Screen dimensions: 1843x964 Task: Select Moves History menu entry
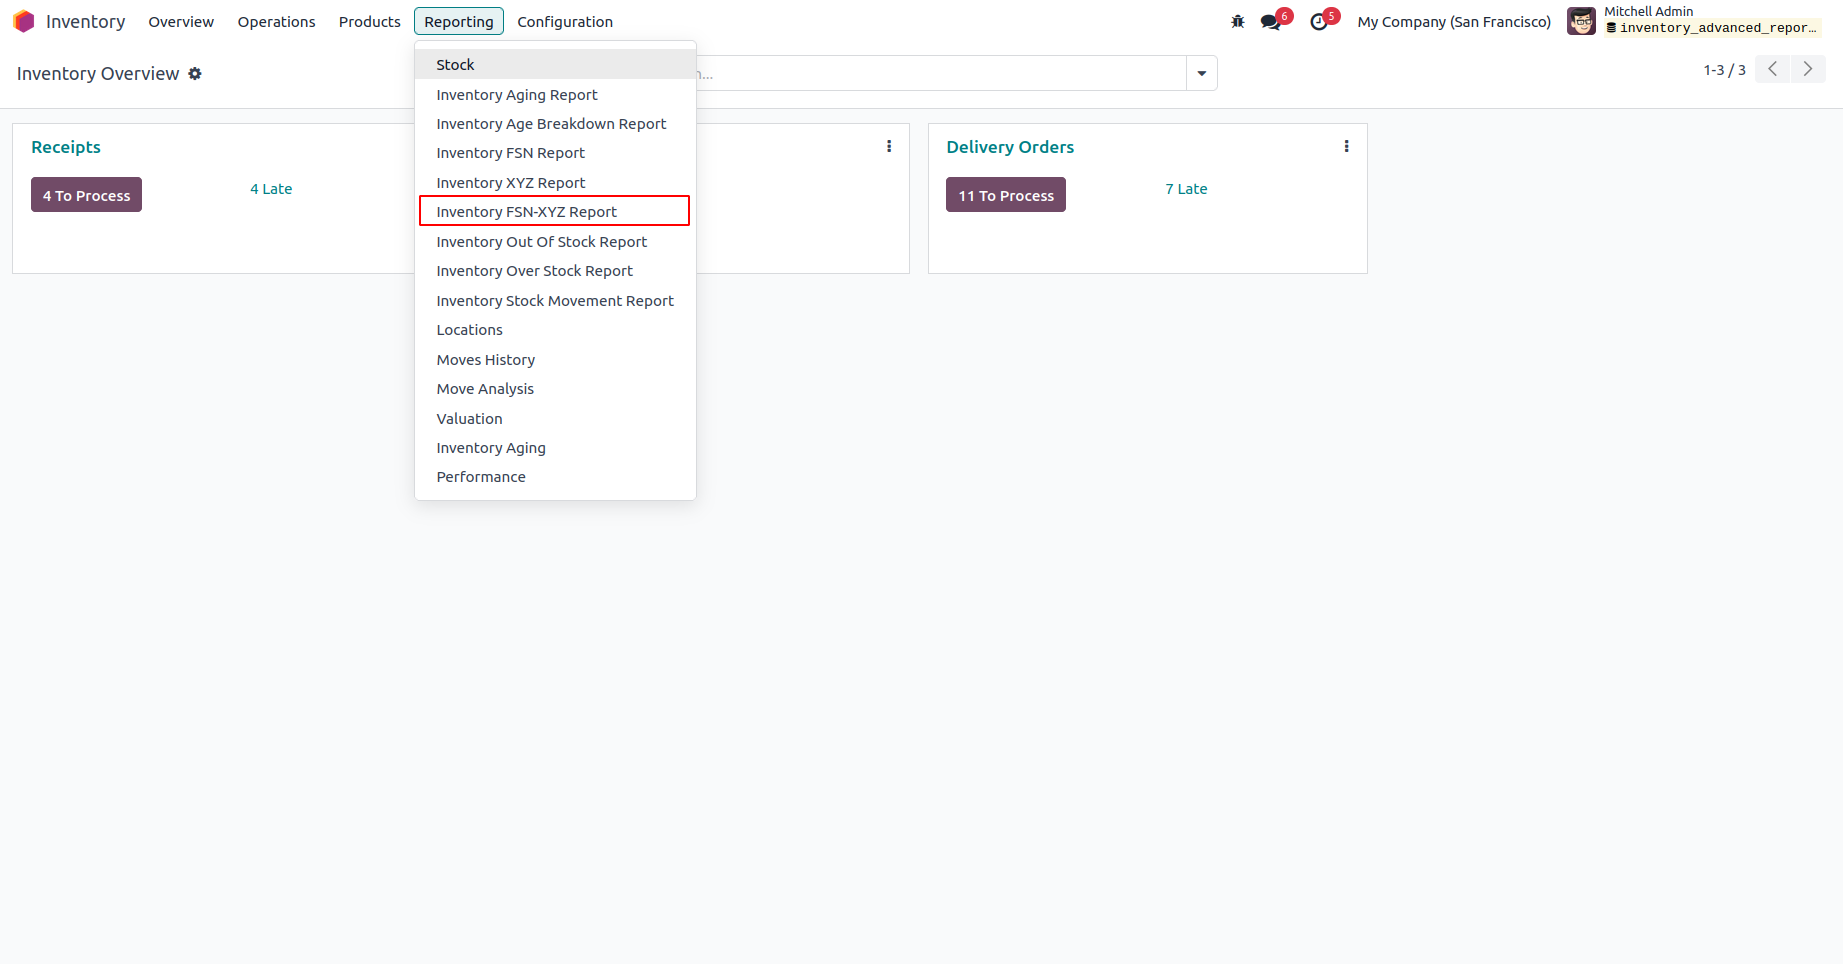(555, 359)
